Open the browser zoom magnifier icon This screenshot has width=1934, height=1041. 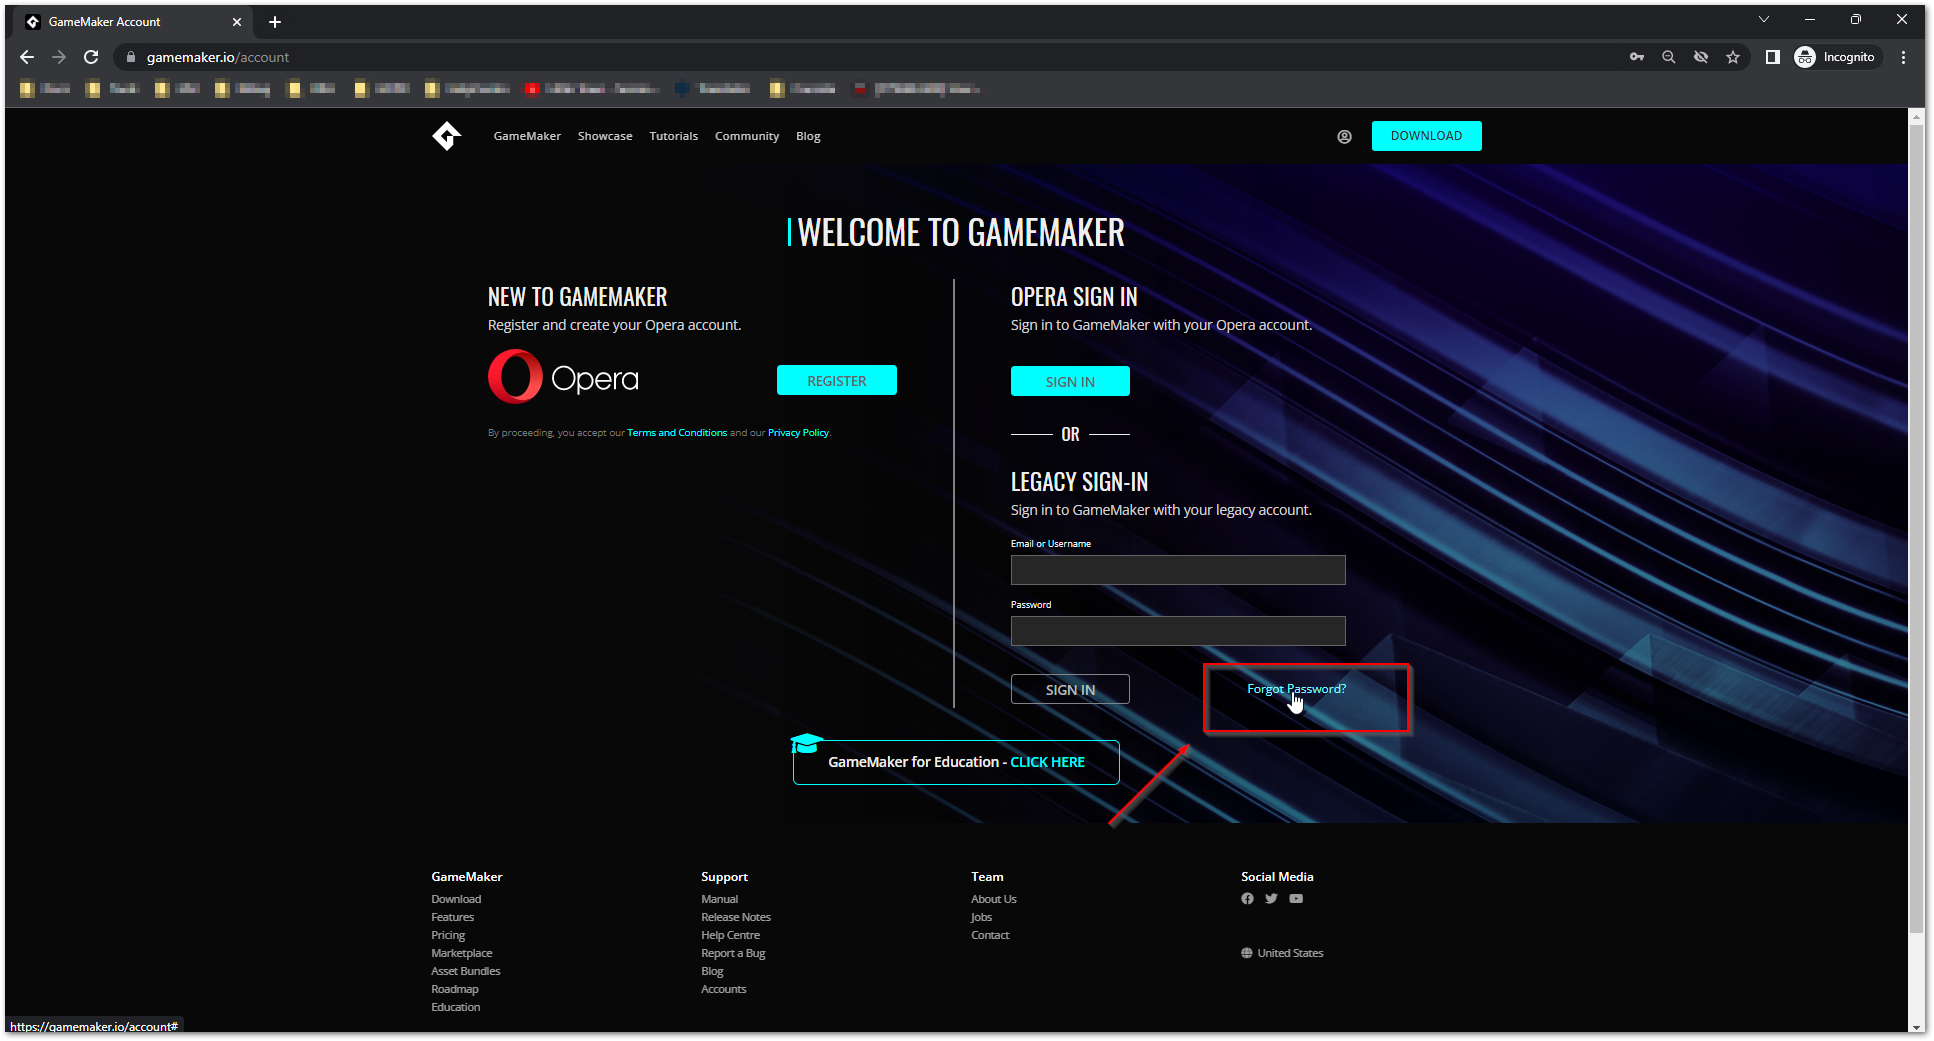[x=1669, y=57]
